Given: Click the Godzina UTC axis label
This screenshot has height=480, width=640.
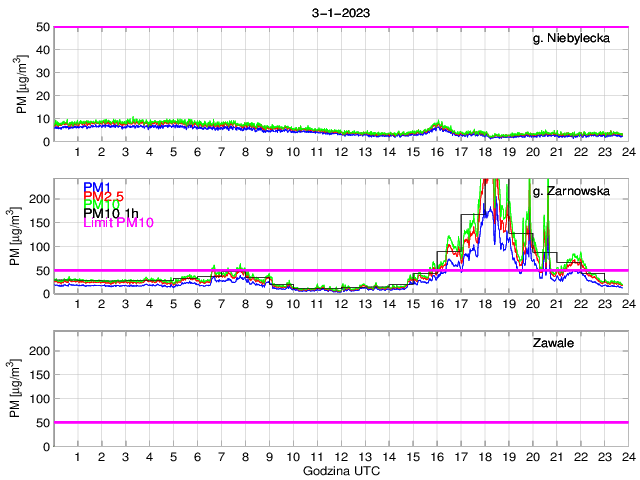Looking at the screenshot, I should click(x=340, y=470).
